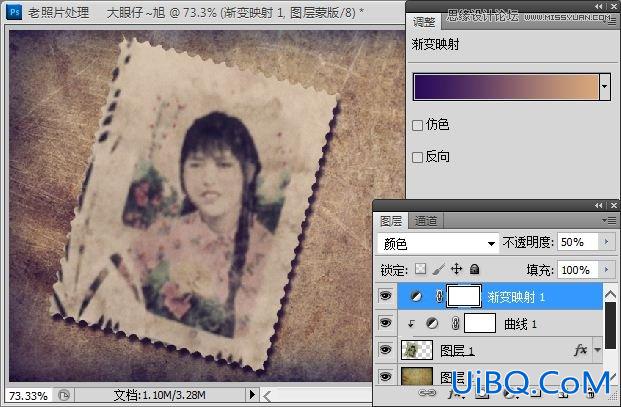The width and height of the screenshot is (621, 407).
Task: Close the 调整 panel group
Action: click(x=613, y=6)
